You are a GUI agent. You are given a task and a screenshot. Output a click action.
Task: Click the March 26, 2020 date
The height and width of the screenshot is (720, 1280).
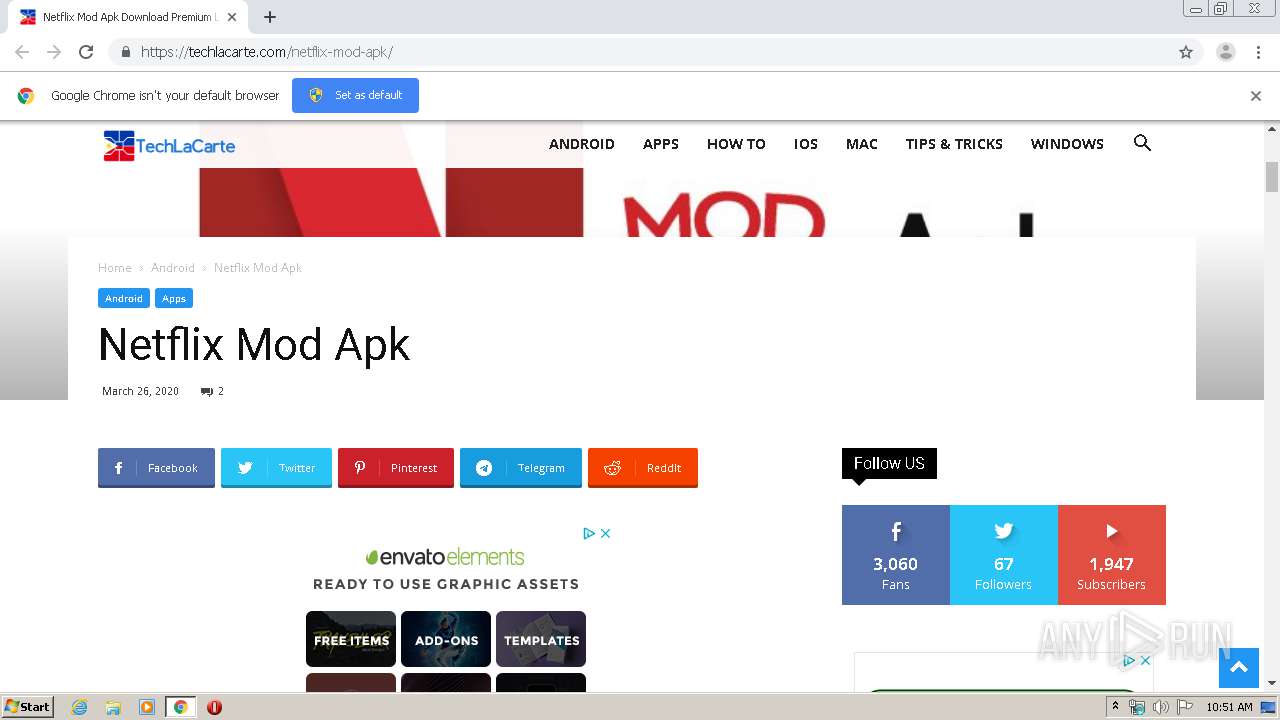pos(140,392)
